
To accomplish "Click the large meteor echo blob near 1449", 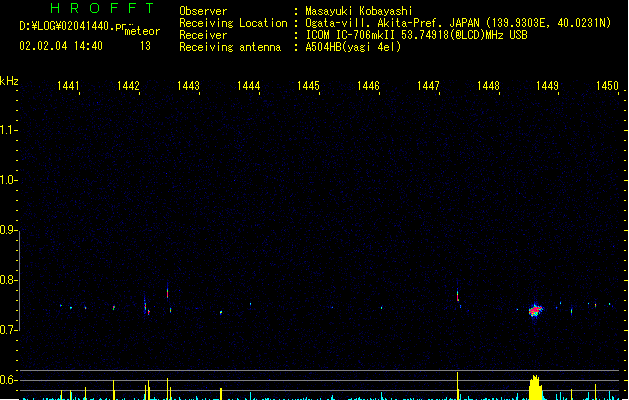I will [536, 310].
